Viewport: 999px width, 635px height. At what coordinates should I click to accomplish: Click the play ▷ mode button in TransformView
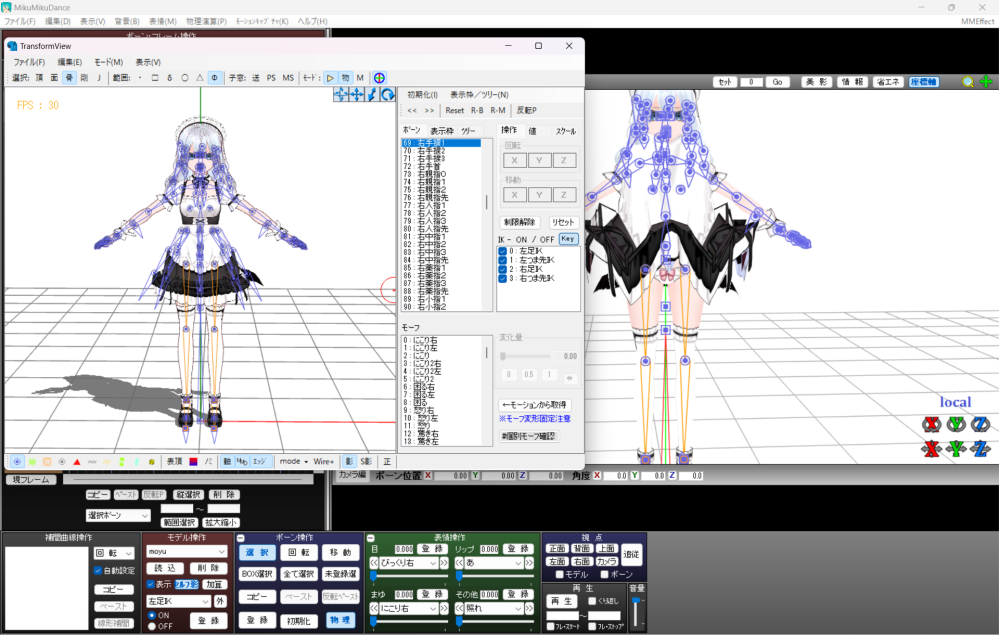330,78
